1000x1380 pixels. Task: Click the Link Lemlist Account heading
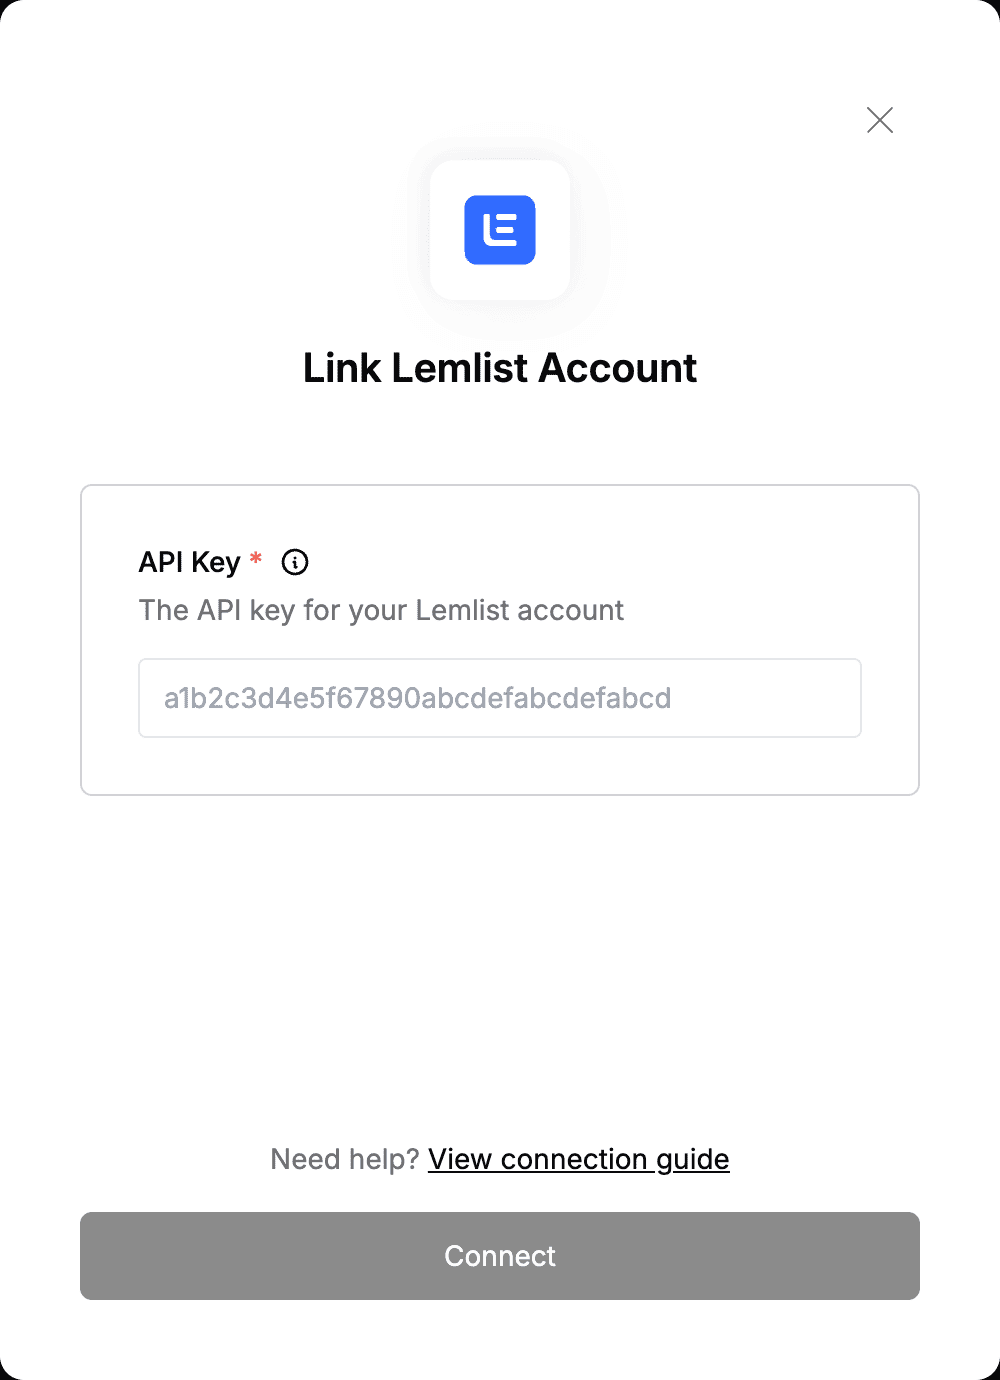tap(500, 368)
